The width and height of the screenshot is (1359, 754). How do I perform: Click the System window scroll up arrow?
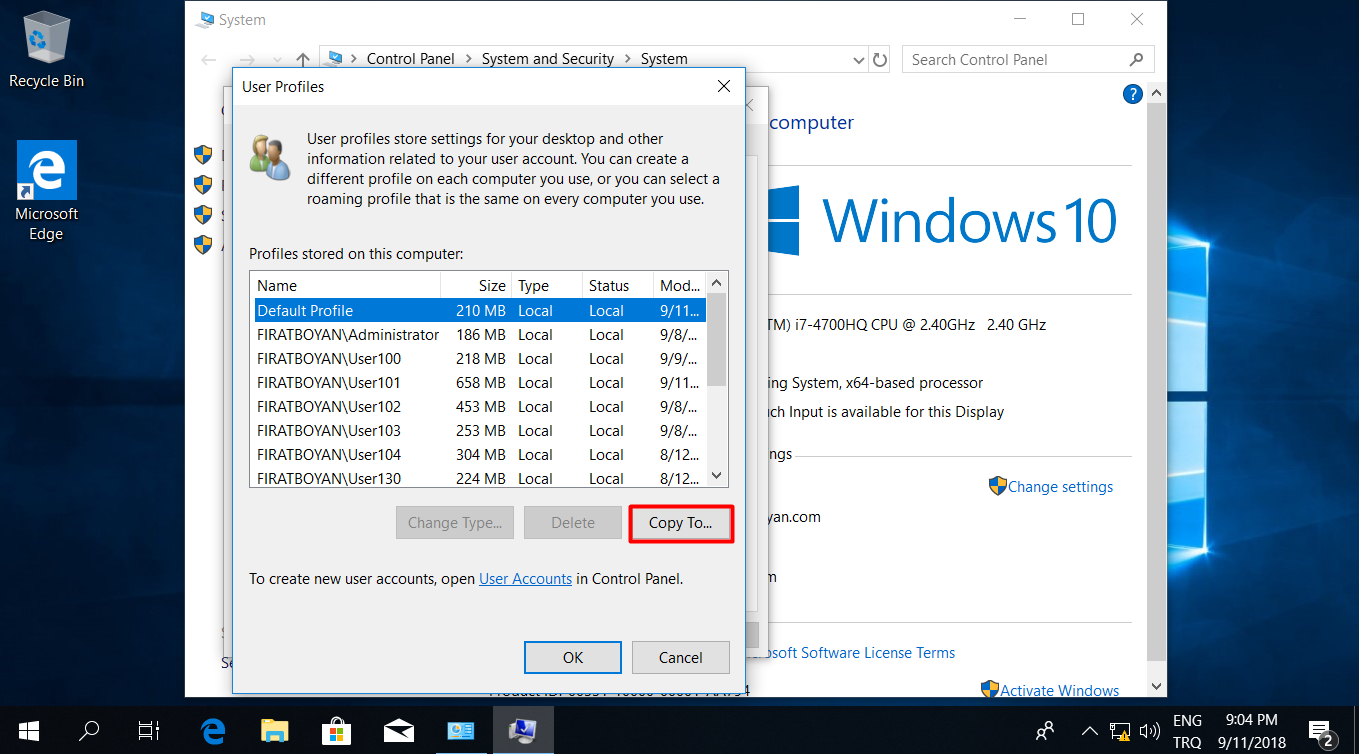(1156, 93)
